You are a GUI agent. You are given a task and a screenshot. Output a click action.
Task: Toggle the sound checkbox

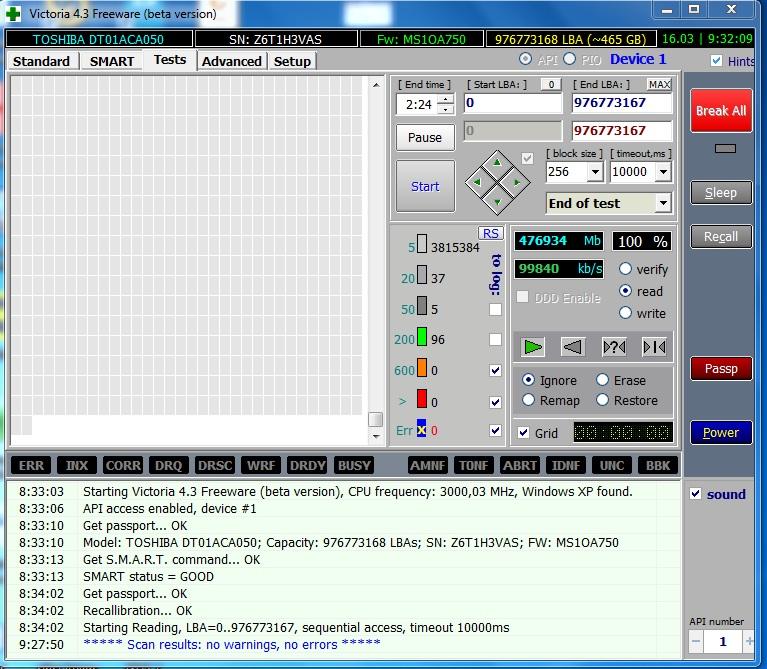(696, 494)
